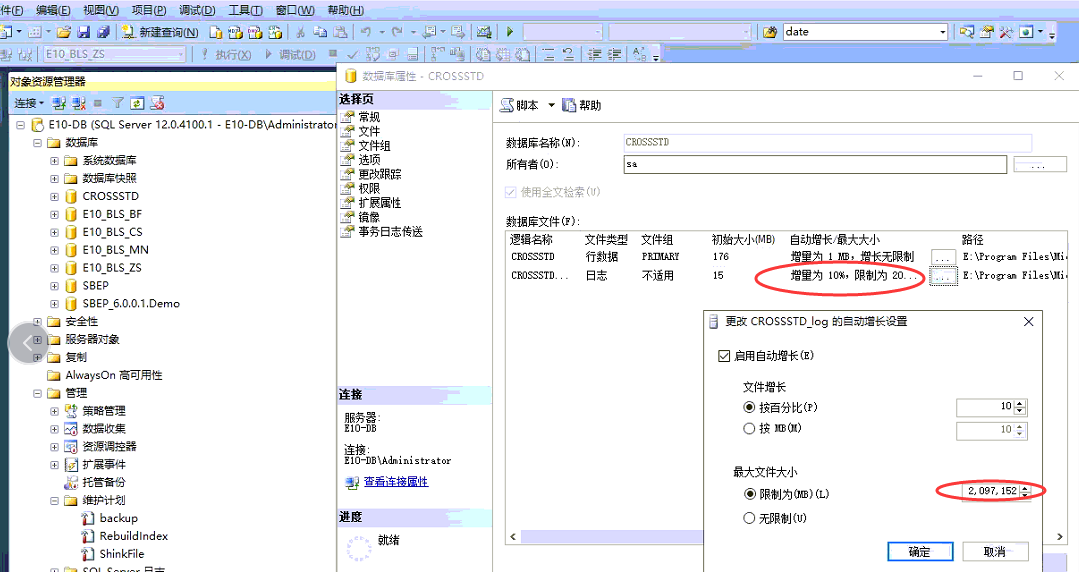The image size is (1079, 572).
Task: Choose the 无限制(U) radio option
Action: (749, 518)
